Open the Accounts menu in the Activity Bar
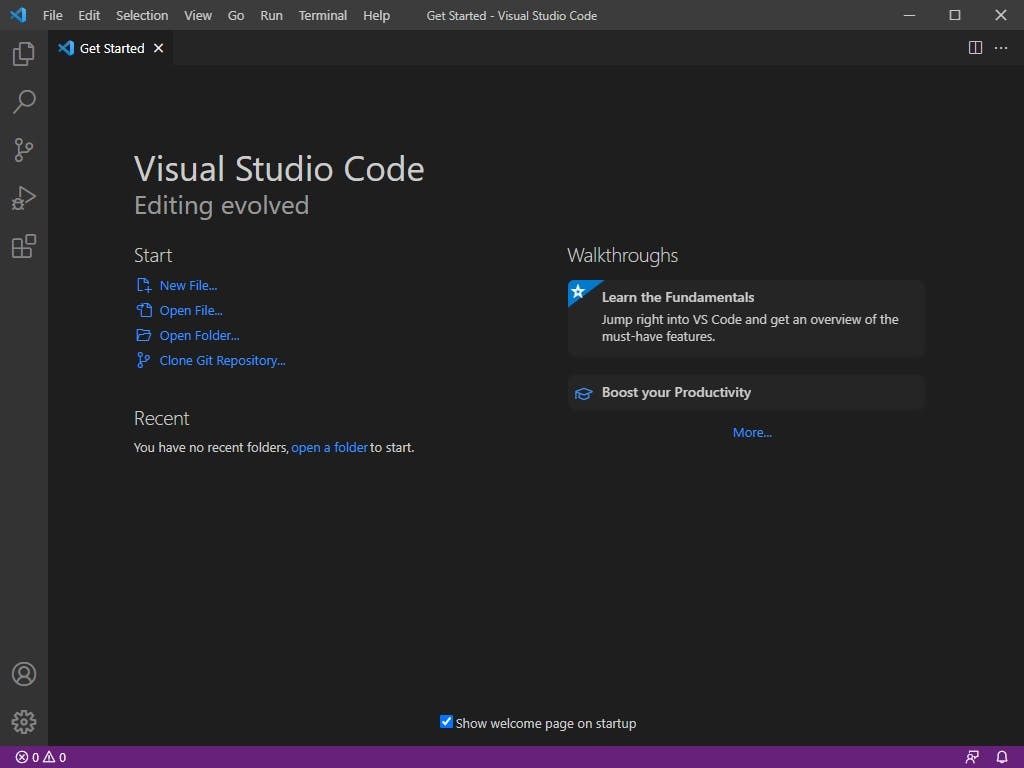 pos(23,674)
